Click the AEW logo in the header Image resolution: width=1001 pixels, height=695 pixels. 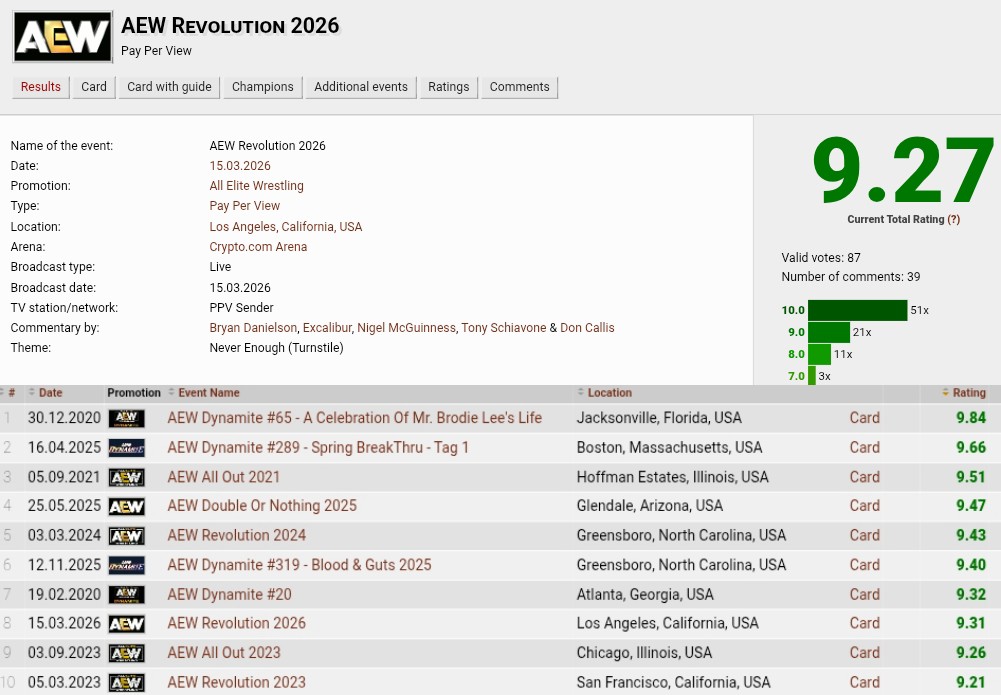click(63, 36)
